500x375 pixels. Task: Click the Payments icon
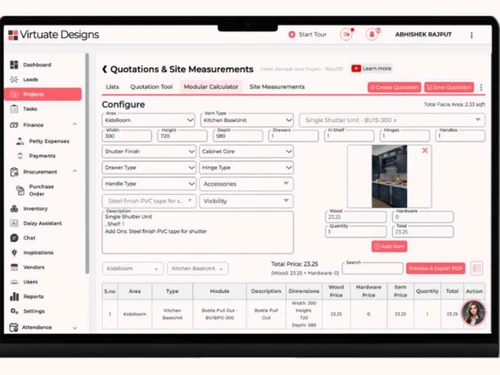coord(20,156)
